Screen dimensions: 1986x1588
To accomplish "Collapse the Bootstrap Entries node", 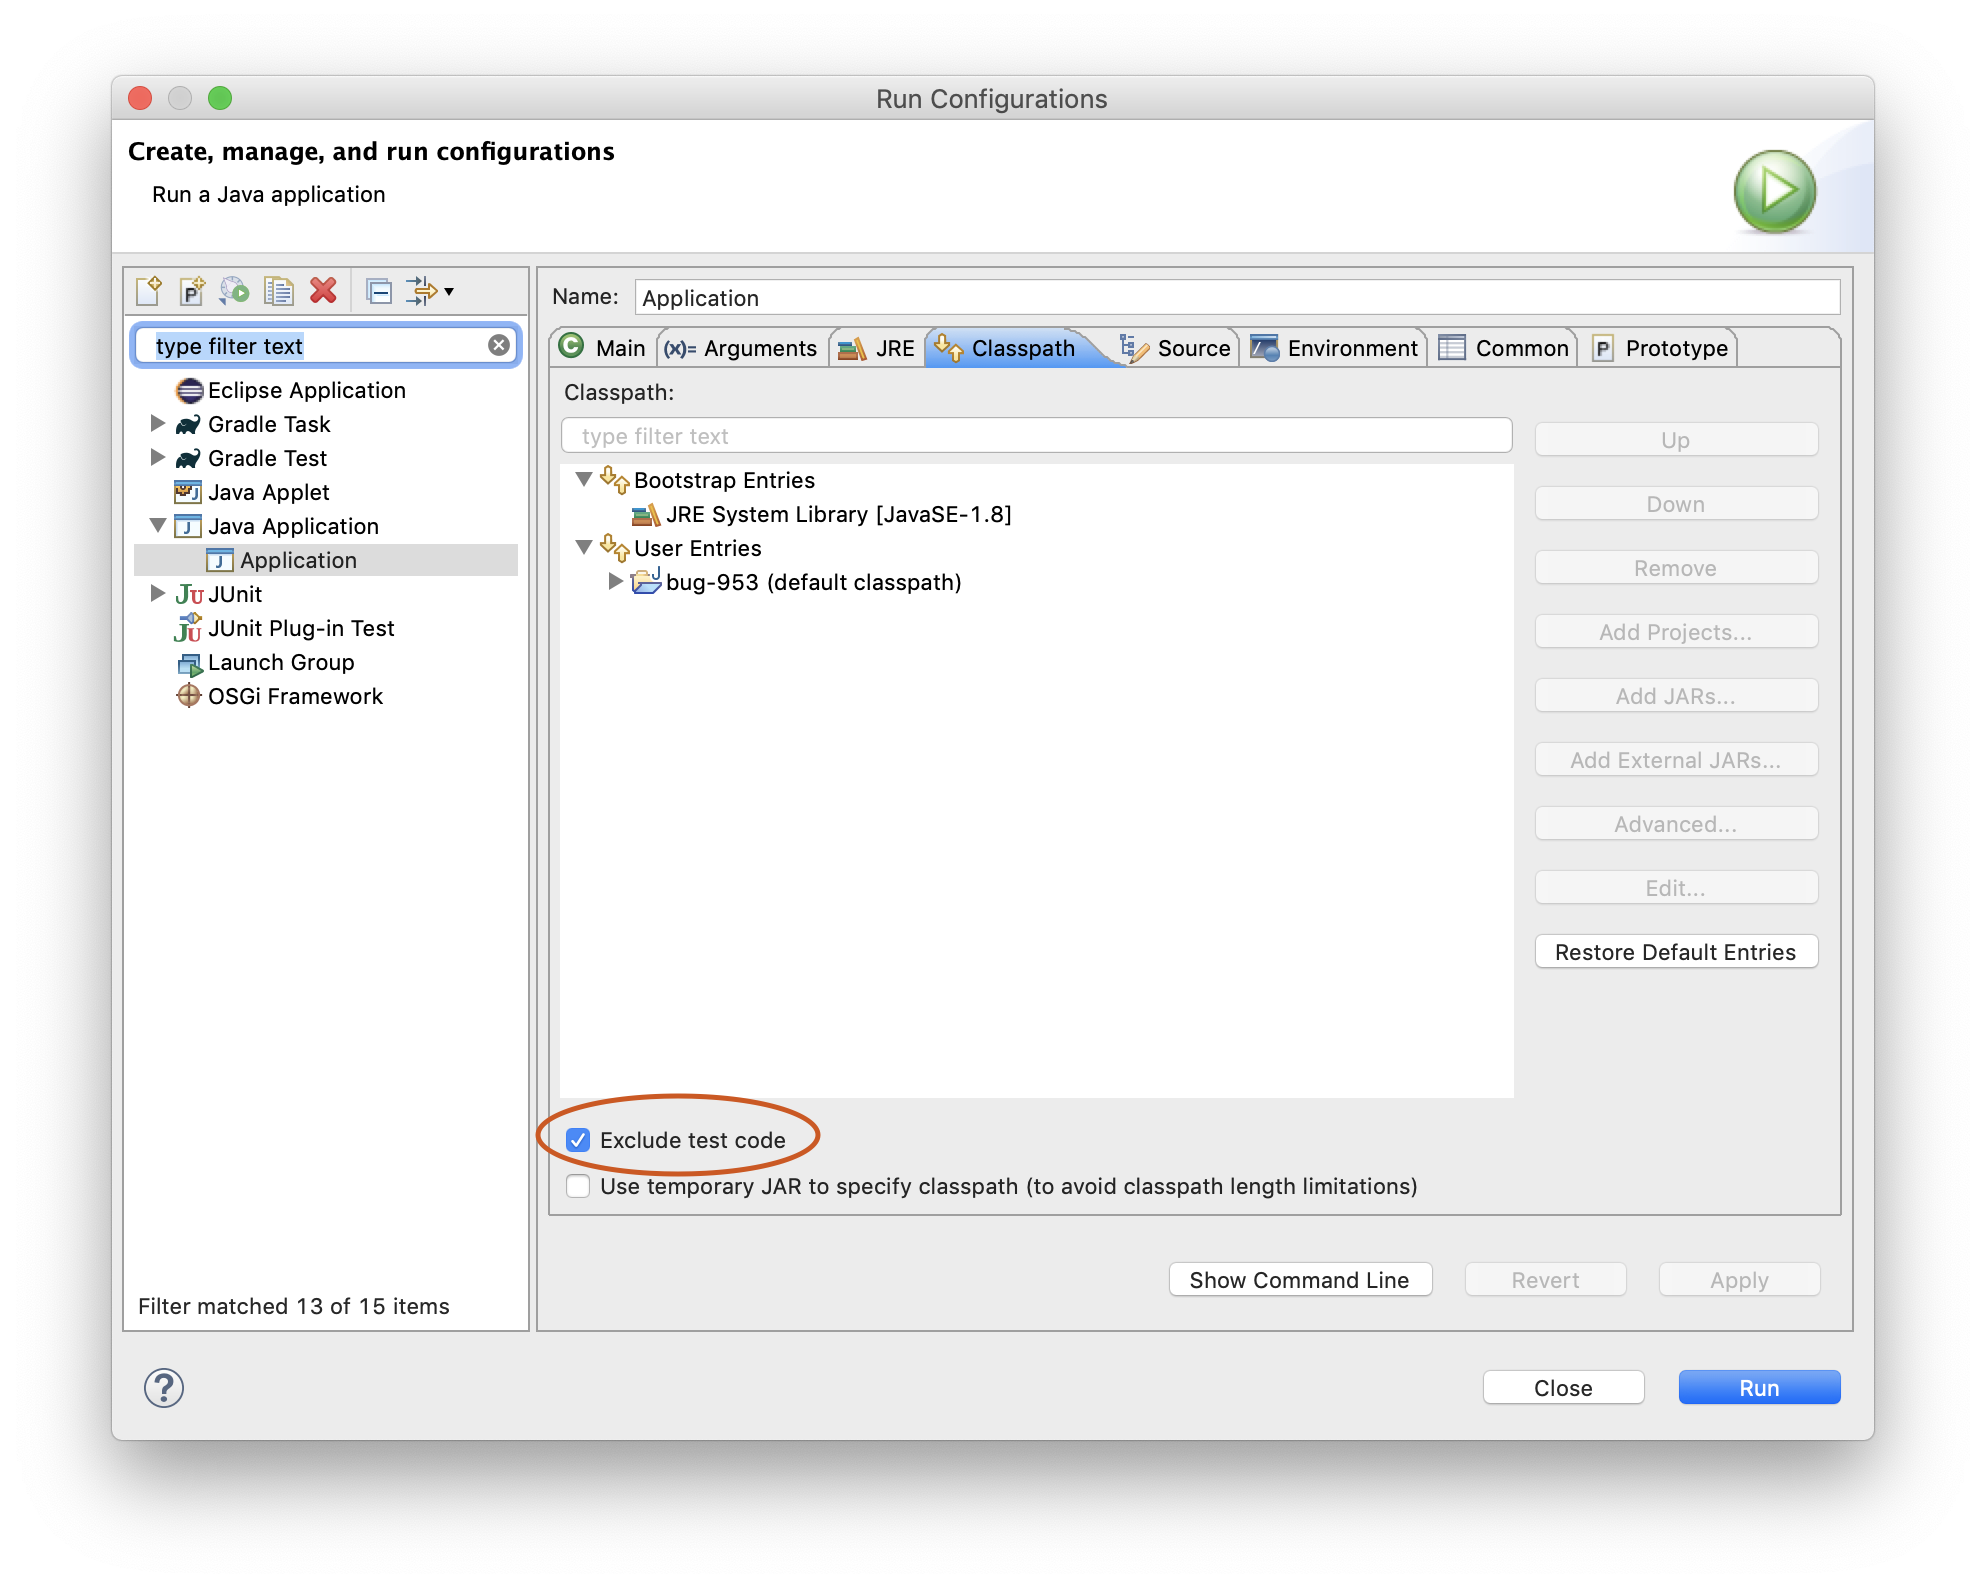I will point(585,480).
